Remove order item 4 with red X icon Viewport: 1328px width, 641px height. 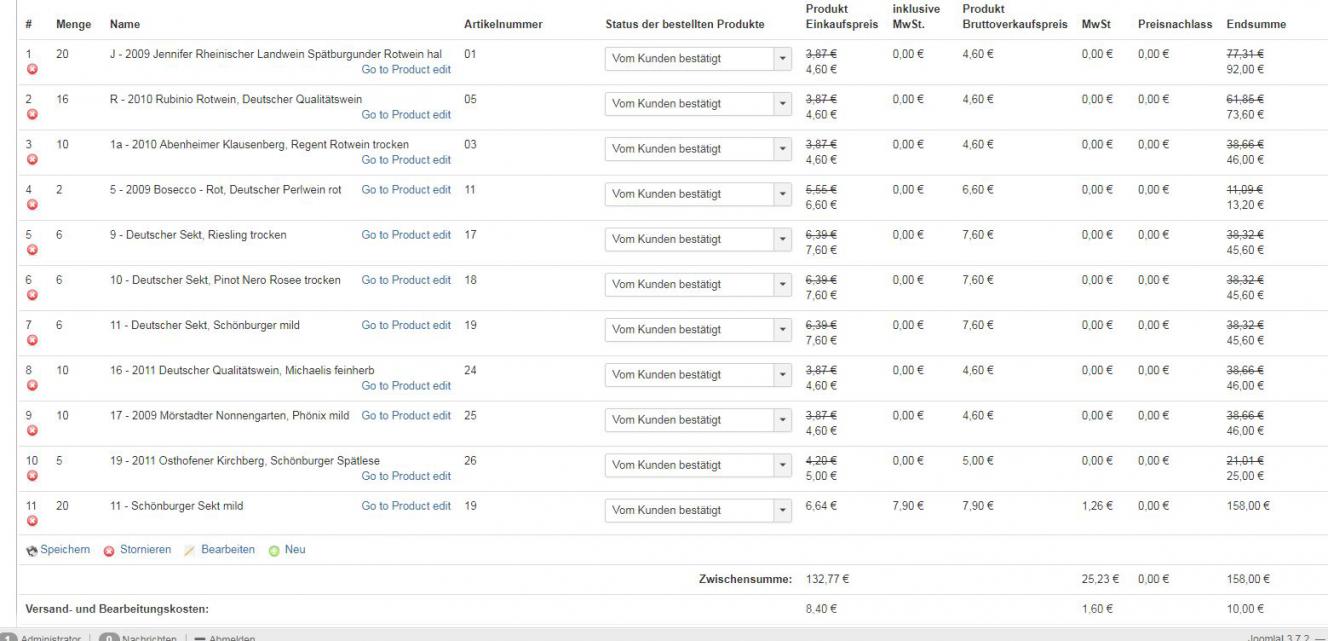coord(32,205)
